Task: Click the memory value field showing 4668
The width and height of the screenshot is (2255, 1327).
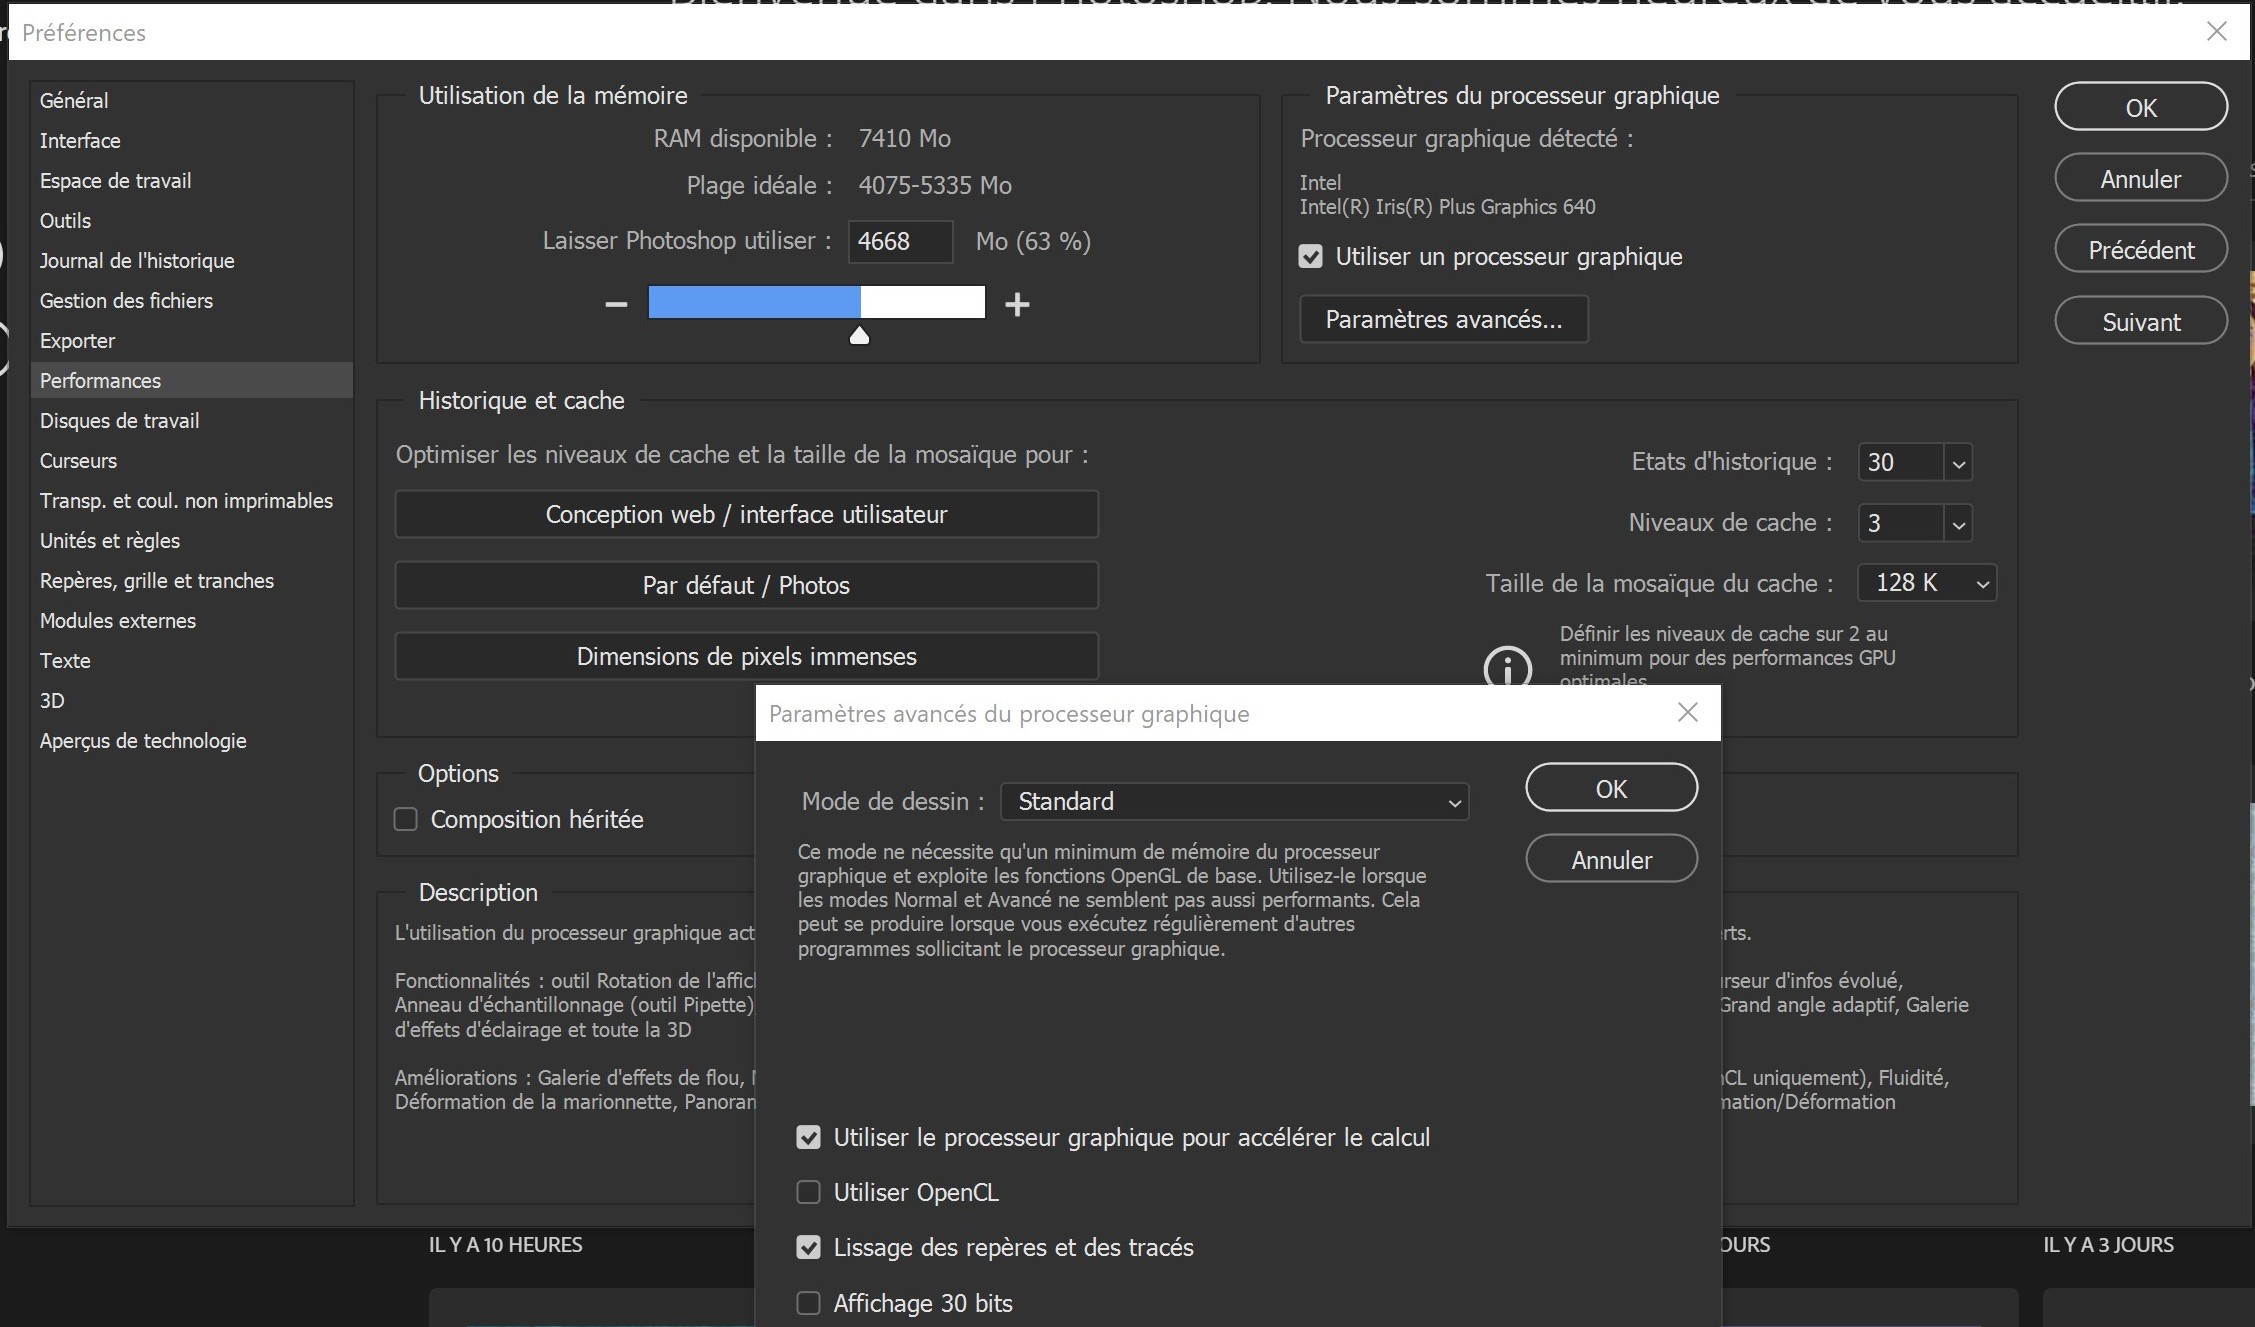Action: 899,241
